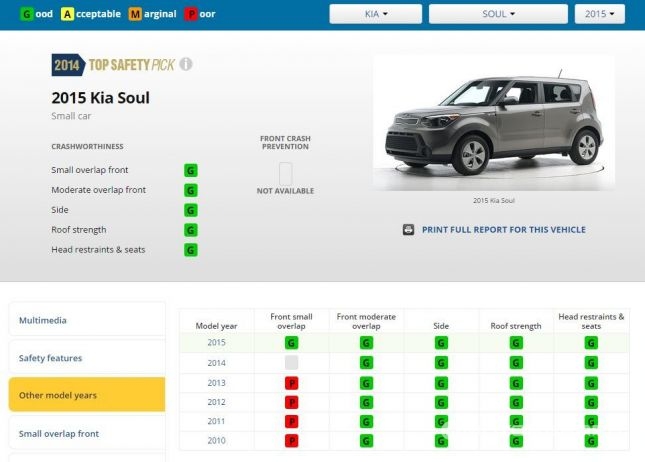Click the Small overlap front Good rating badge
Image resolution: width=645 pixels, height=462 pixels.
click(x=190, y=170)
